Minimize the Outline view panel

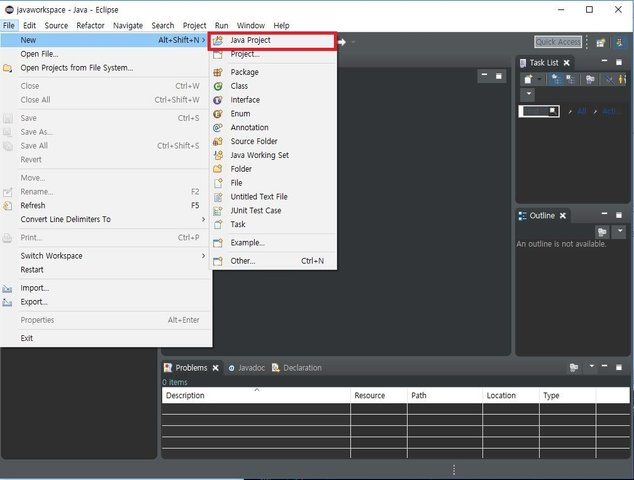(x=604, y=214)
